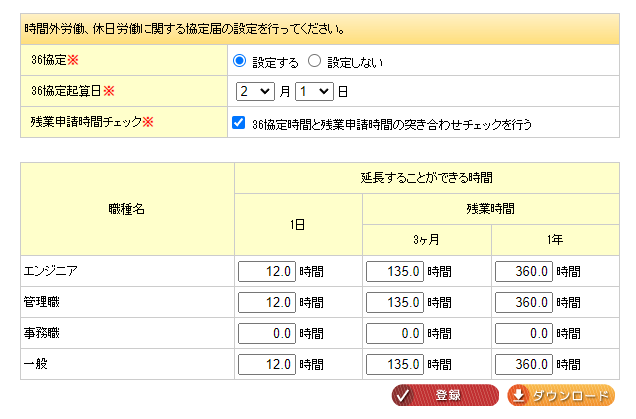
Task: Click エンジニア 1年 hours input field
Action: tap(523, 270)
